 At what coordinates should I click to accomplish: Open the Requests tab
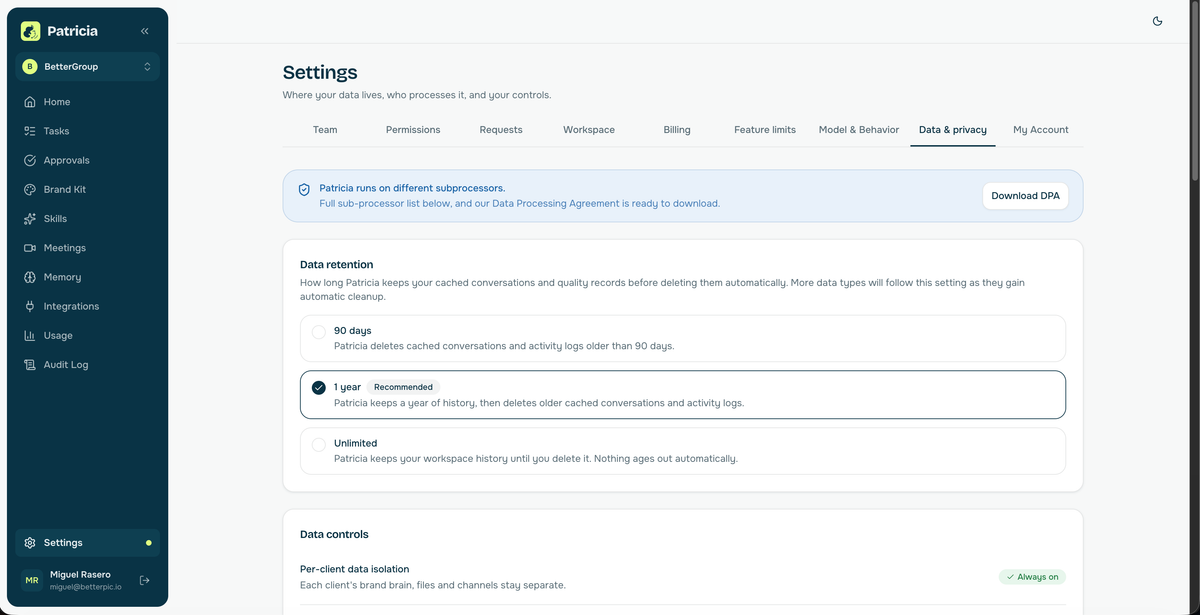pyautogui.click(x=501, y=130)
